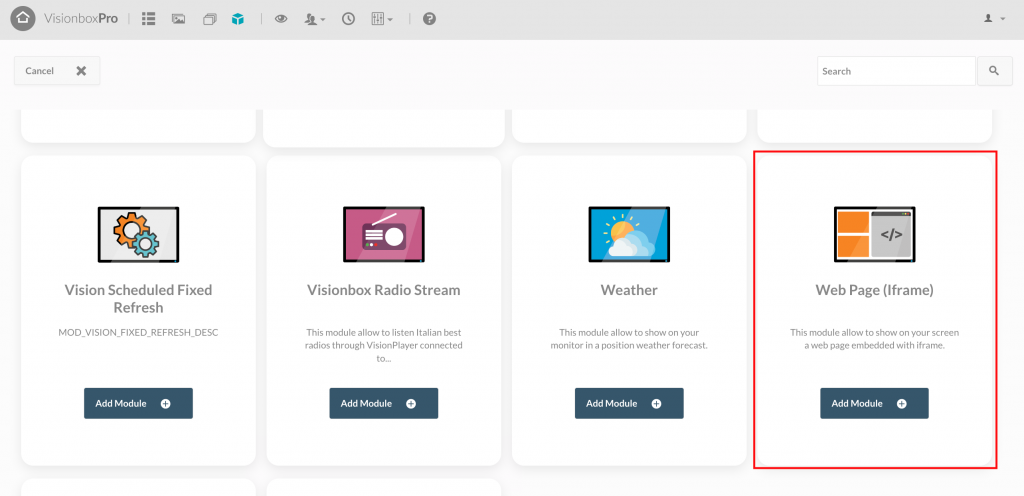The image size is (1024, 496).
Task: Click the Visionbox Radio Stream title
Action: click(x=384, y=290)
